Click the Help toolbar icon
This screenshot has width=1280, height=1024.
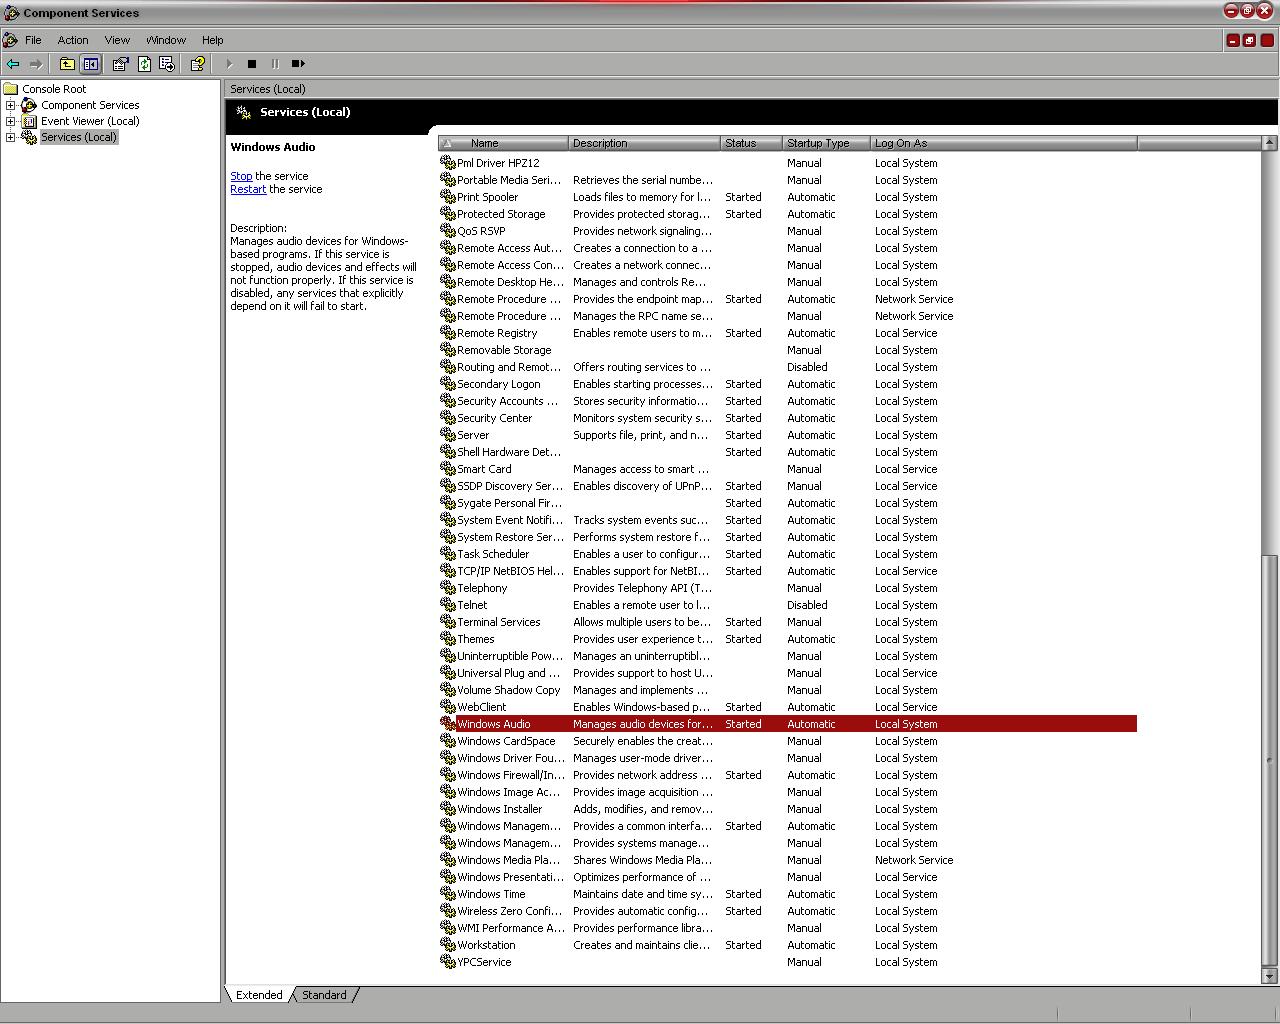point(197,64)
